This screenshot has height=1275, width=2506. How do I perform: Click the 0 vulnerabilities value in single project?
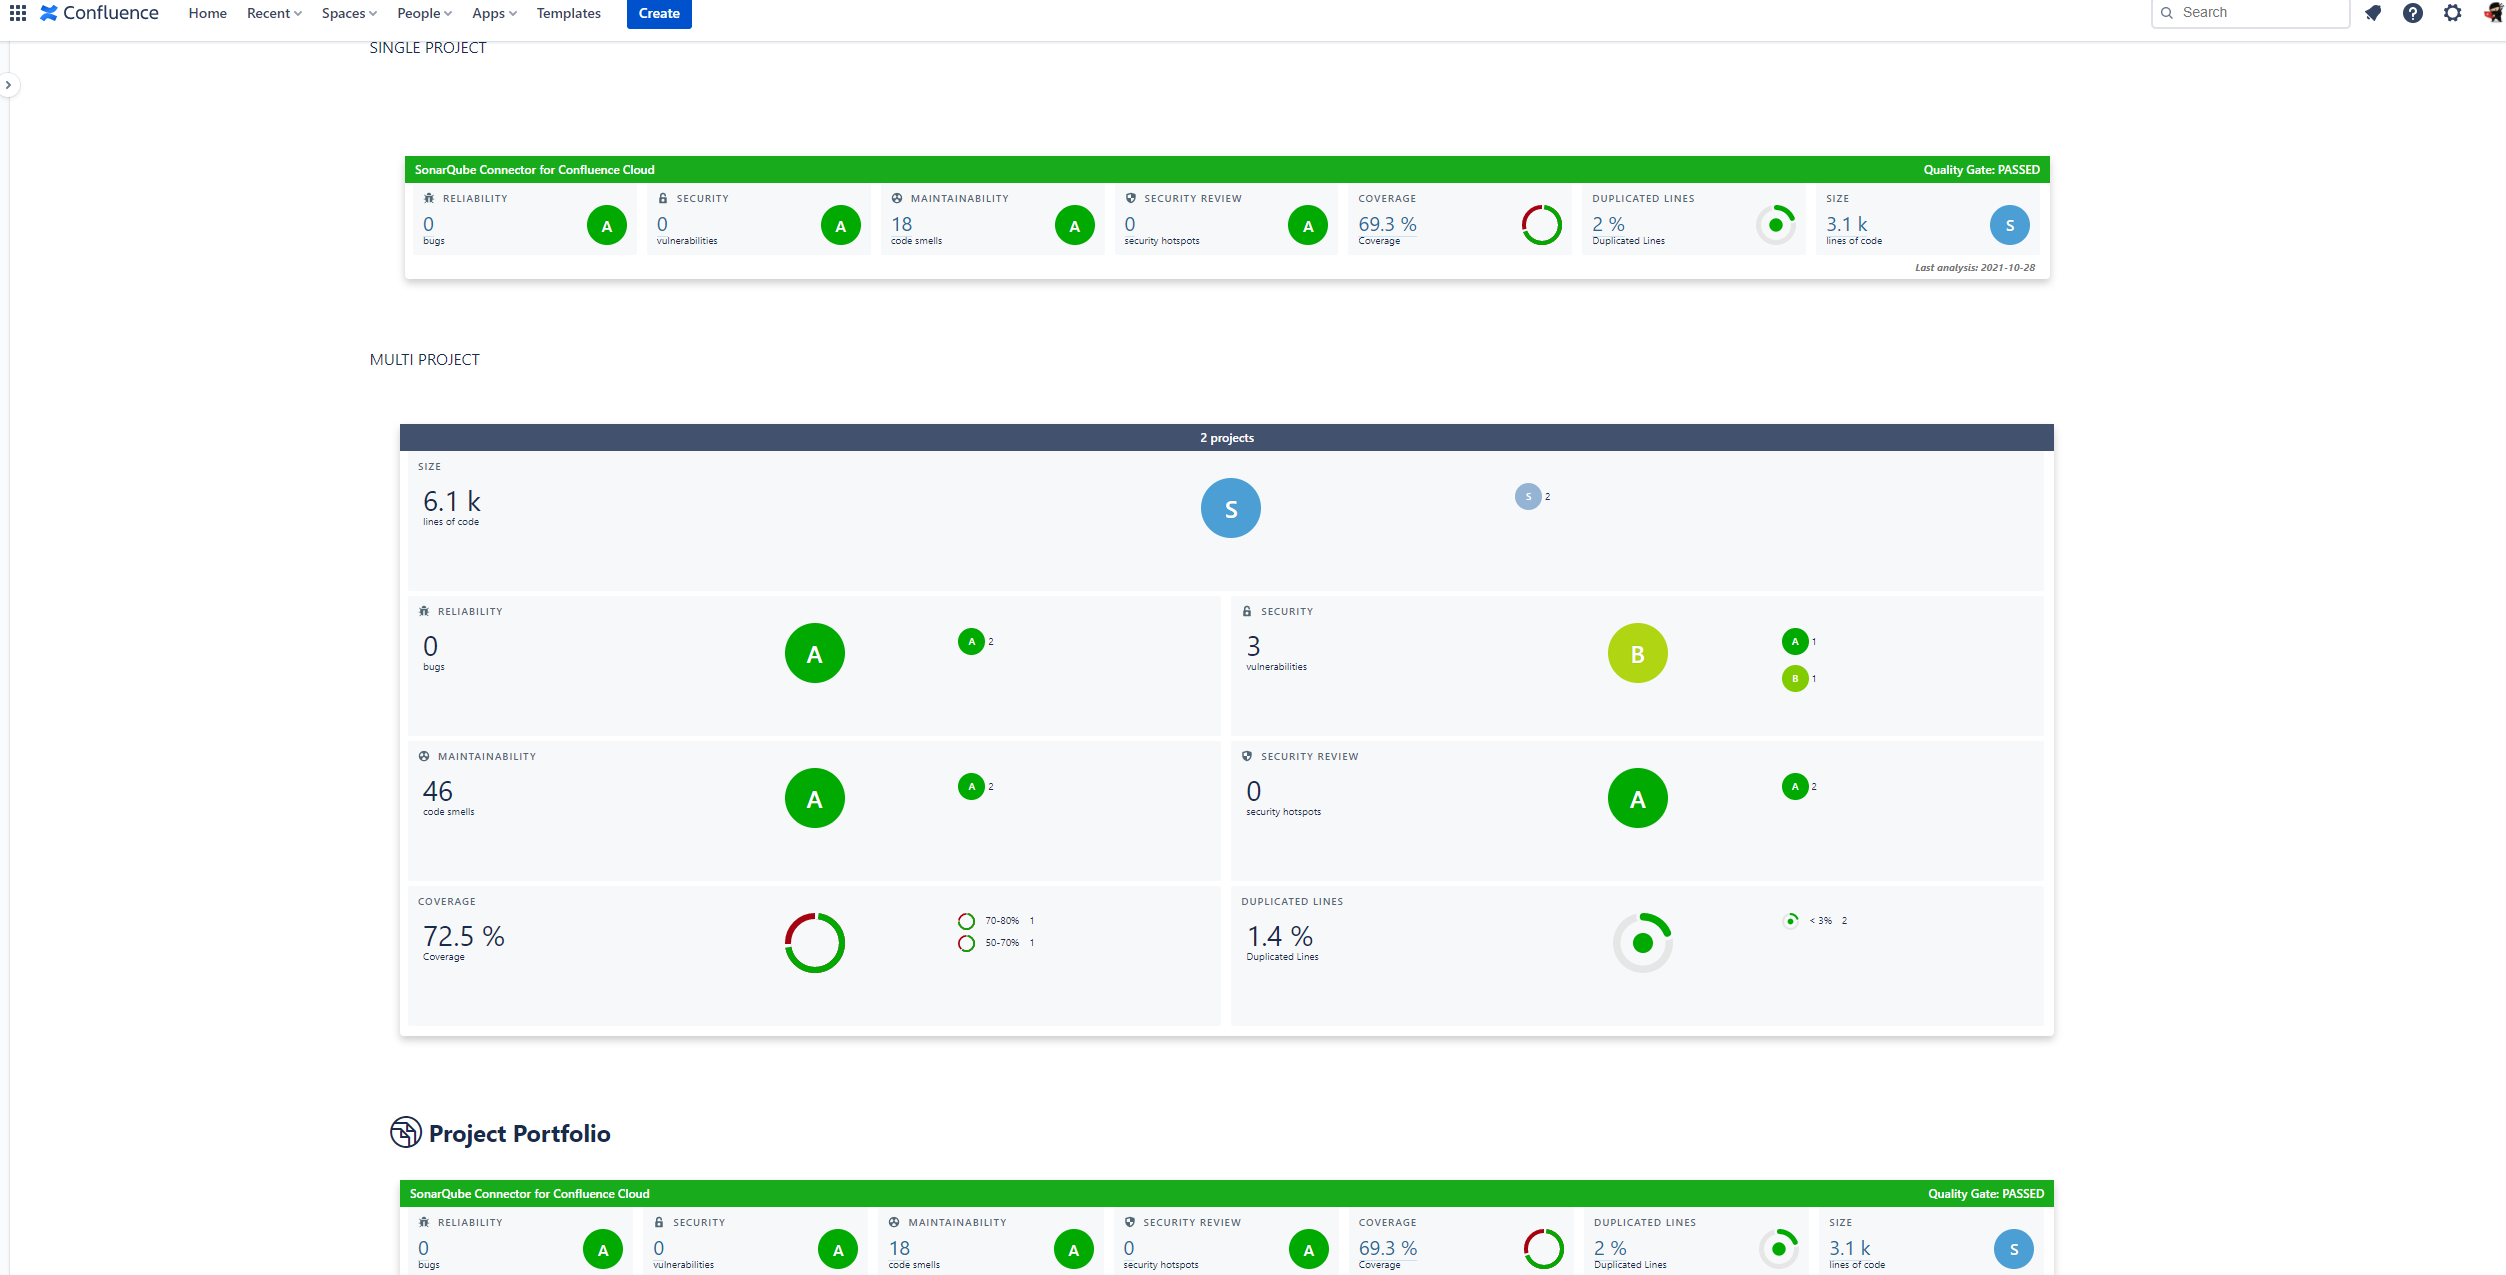click(662, 224)
